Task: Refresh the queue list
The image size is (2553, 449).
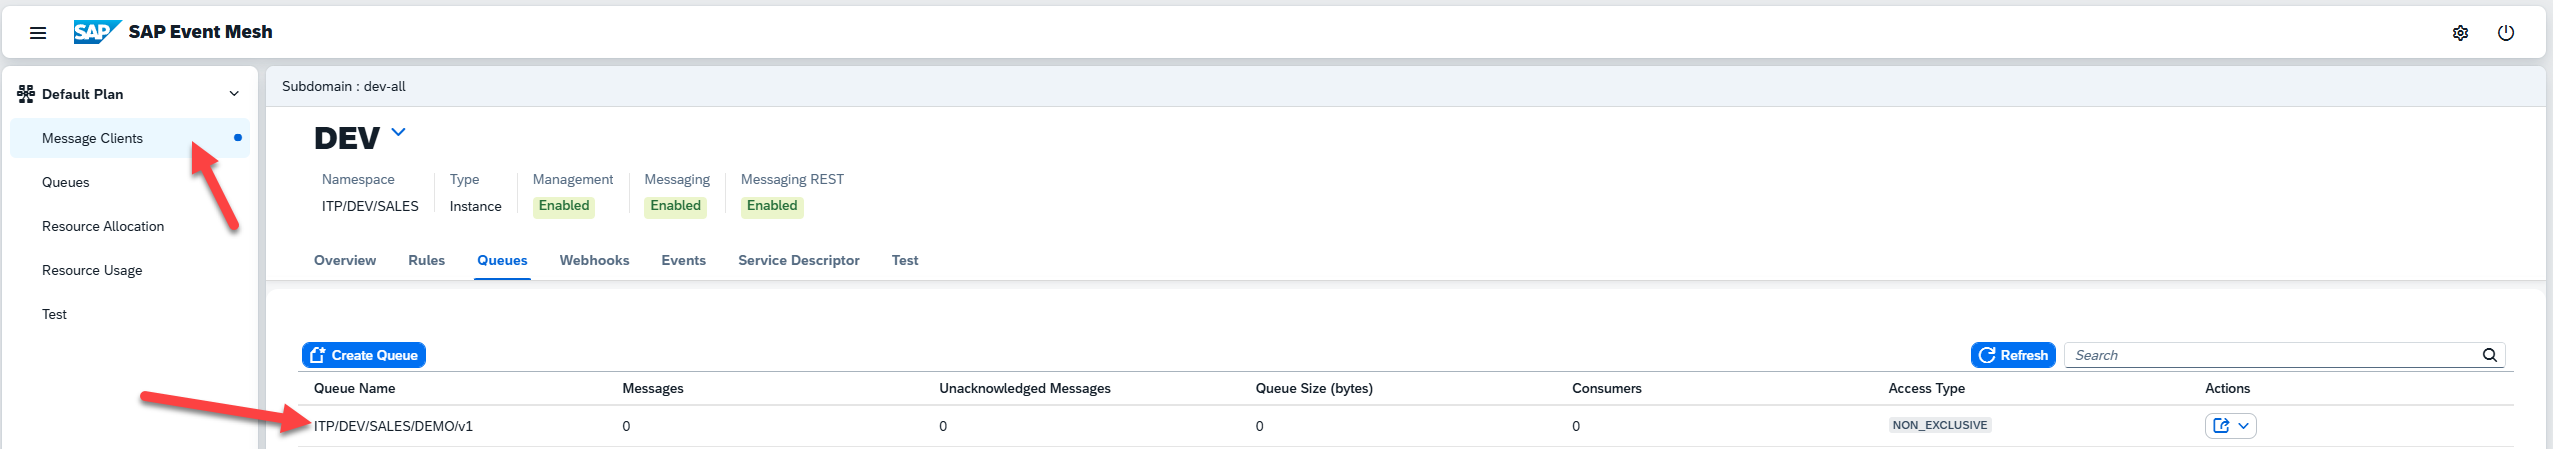Action: pyautogui.click(x=2012, y=355)
